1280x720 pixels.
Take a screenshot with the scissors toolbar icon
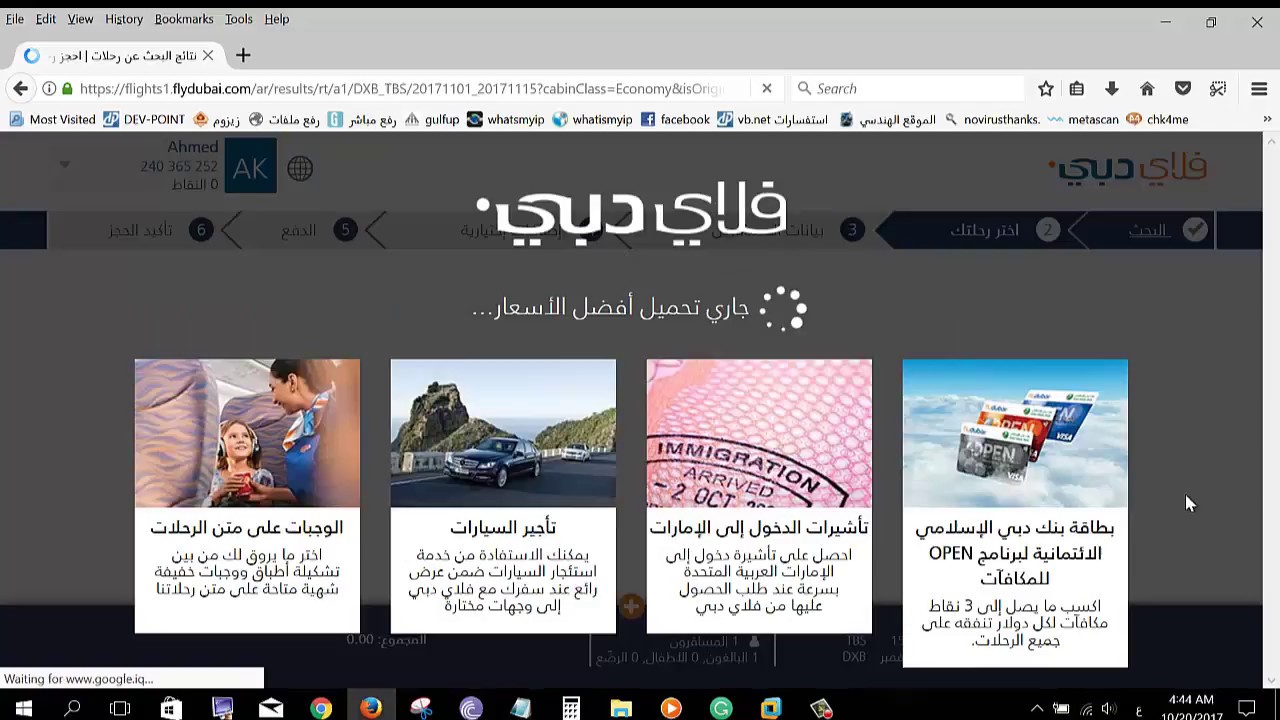1218,89
